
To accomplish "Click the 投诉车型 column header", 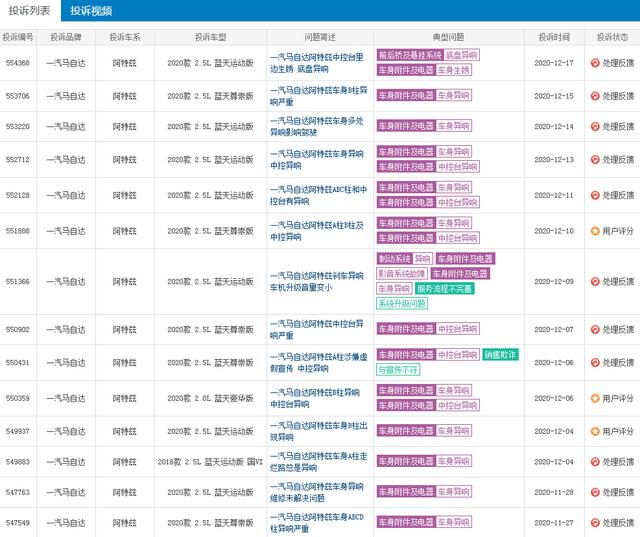I will tap(210, 37).
